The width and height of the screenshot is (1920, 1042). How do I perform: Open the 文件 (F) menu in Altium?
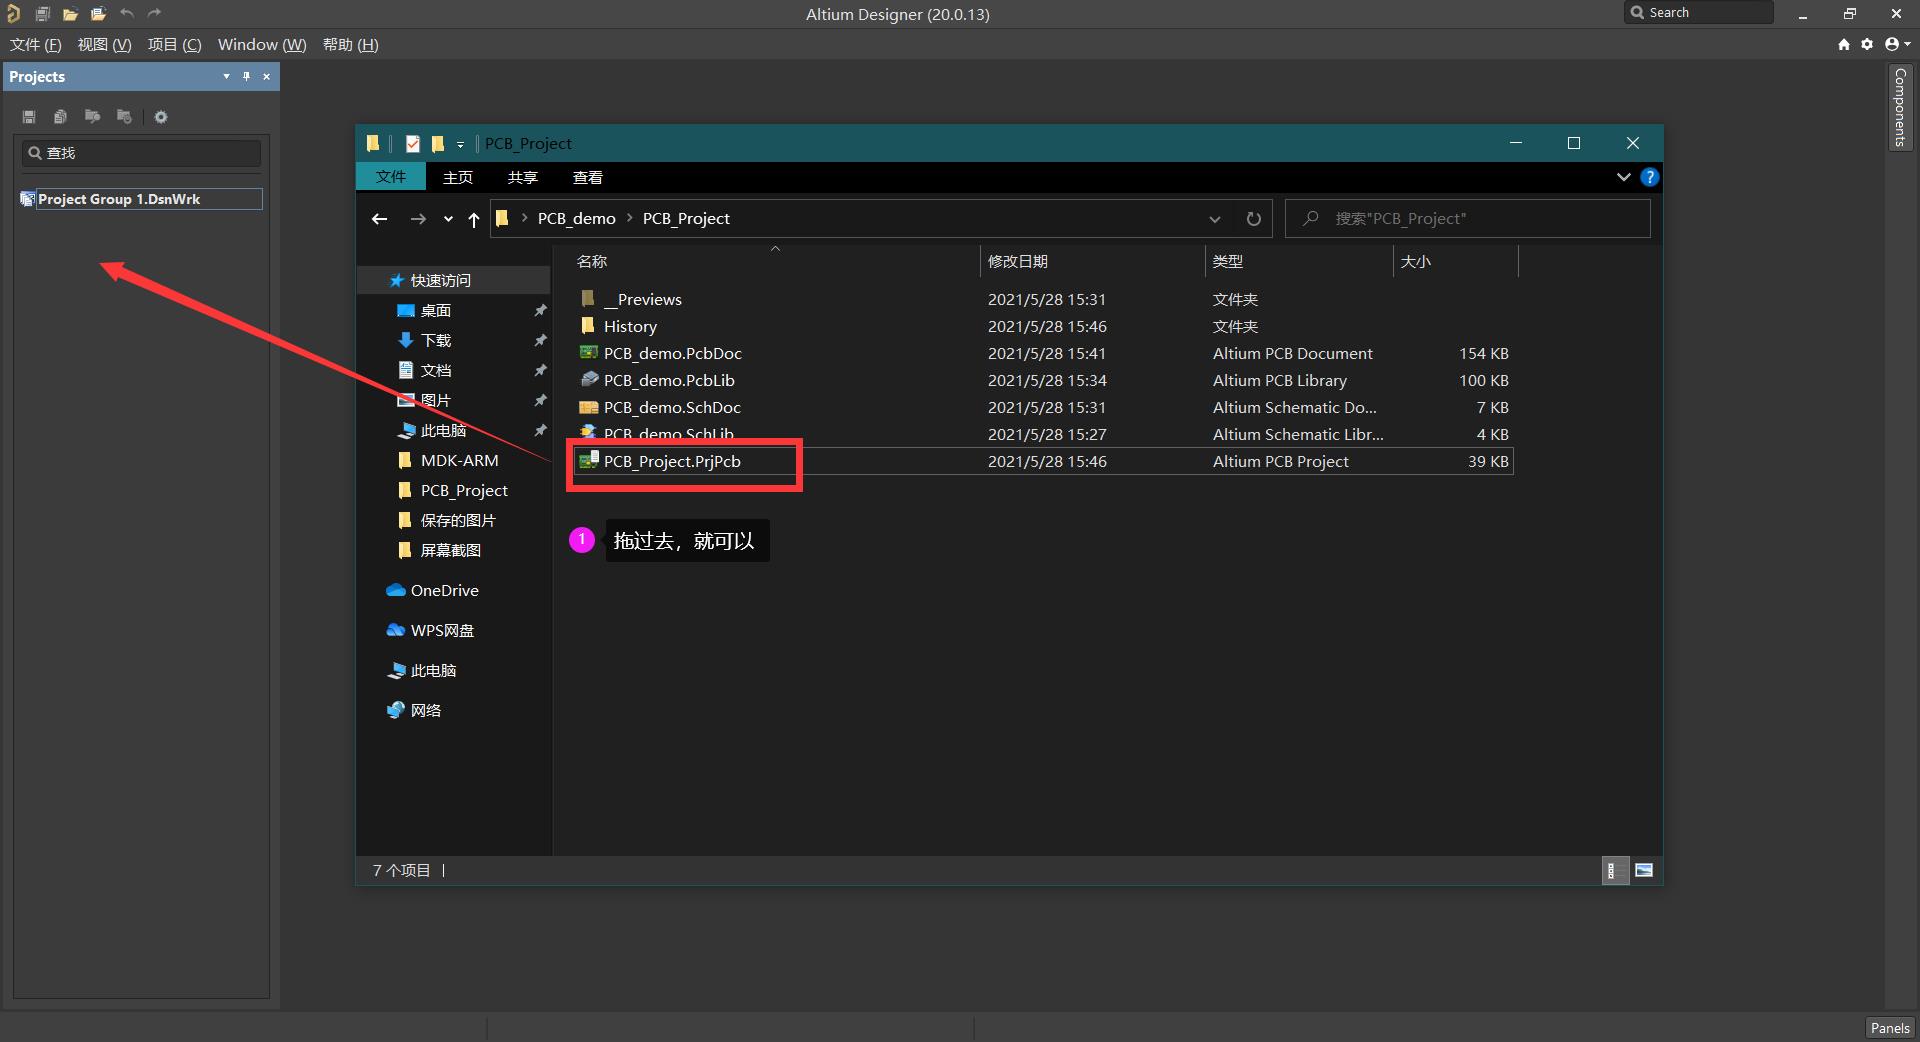coord(36,45)
